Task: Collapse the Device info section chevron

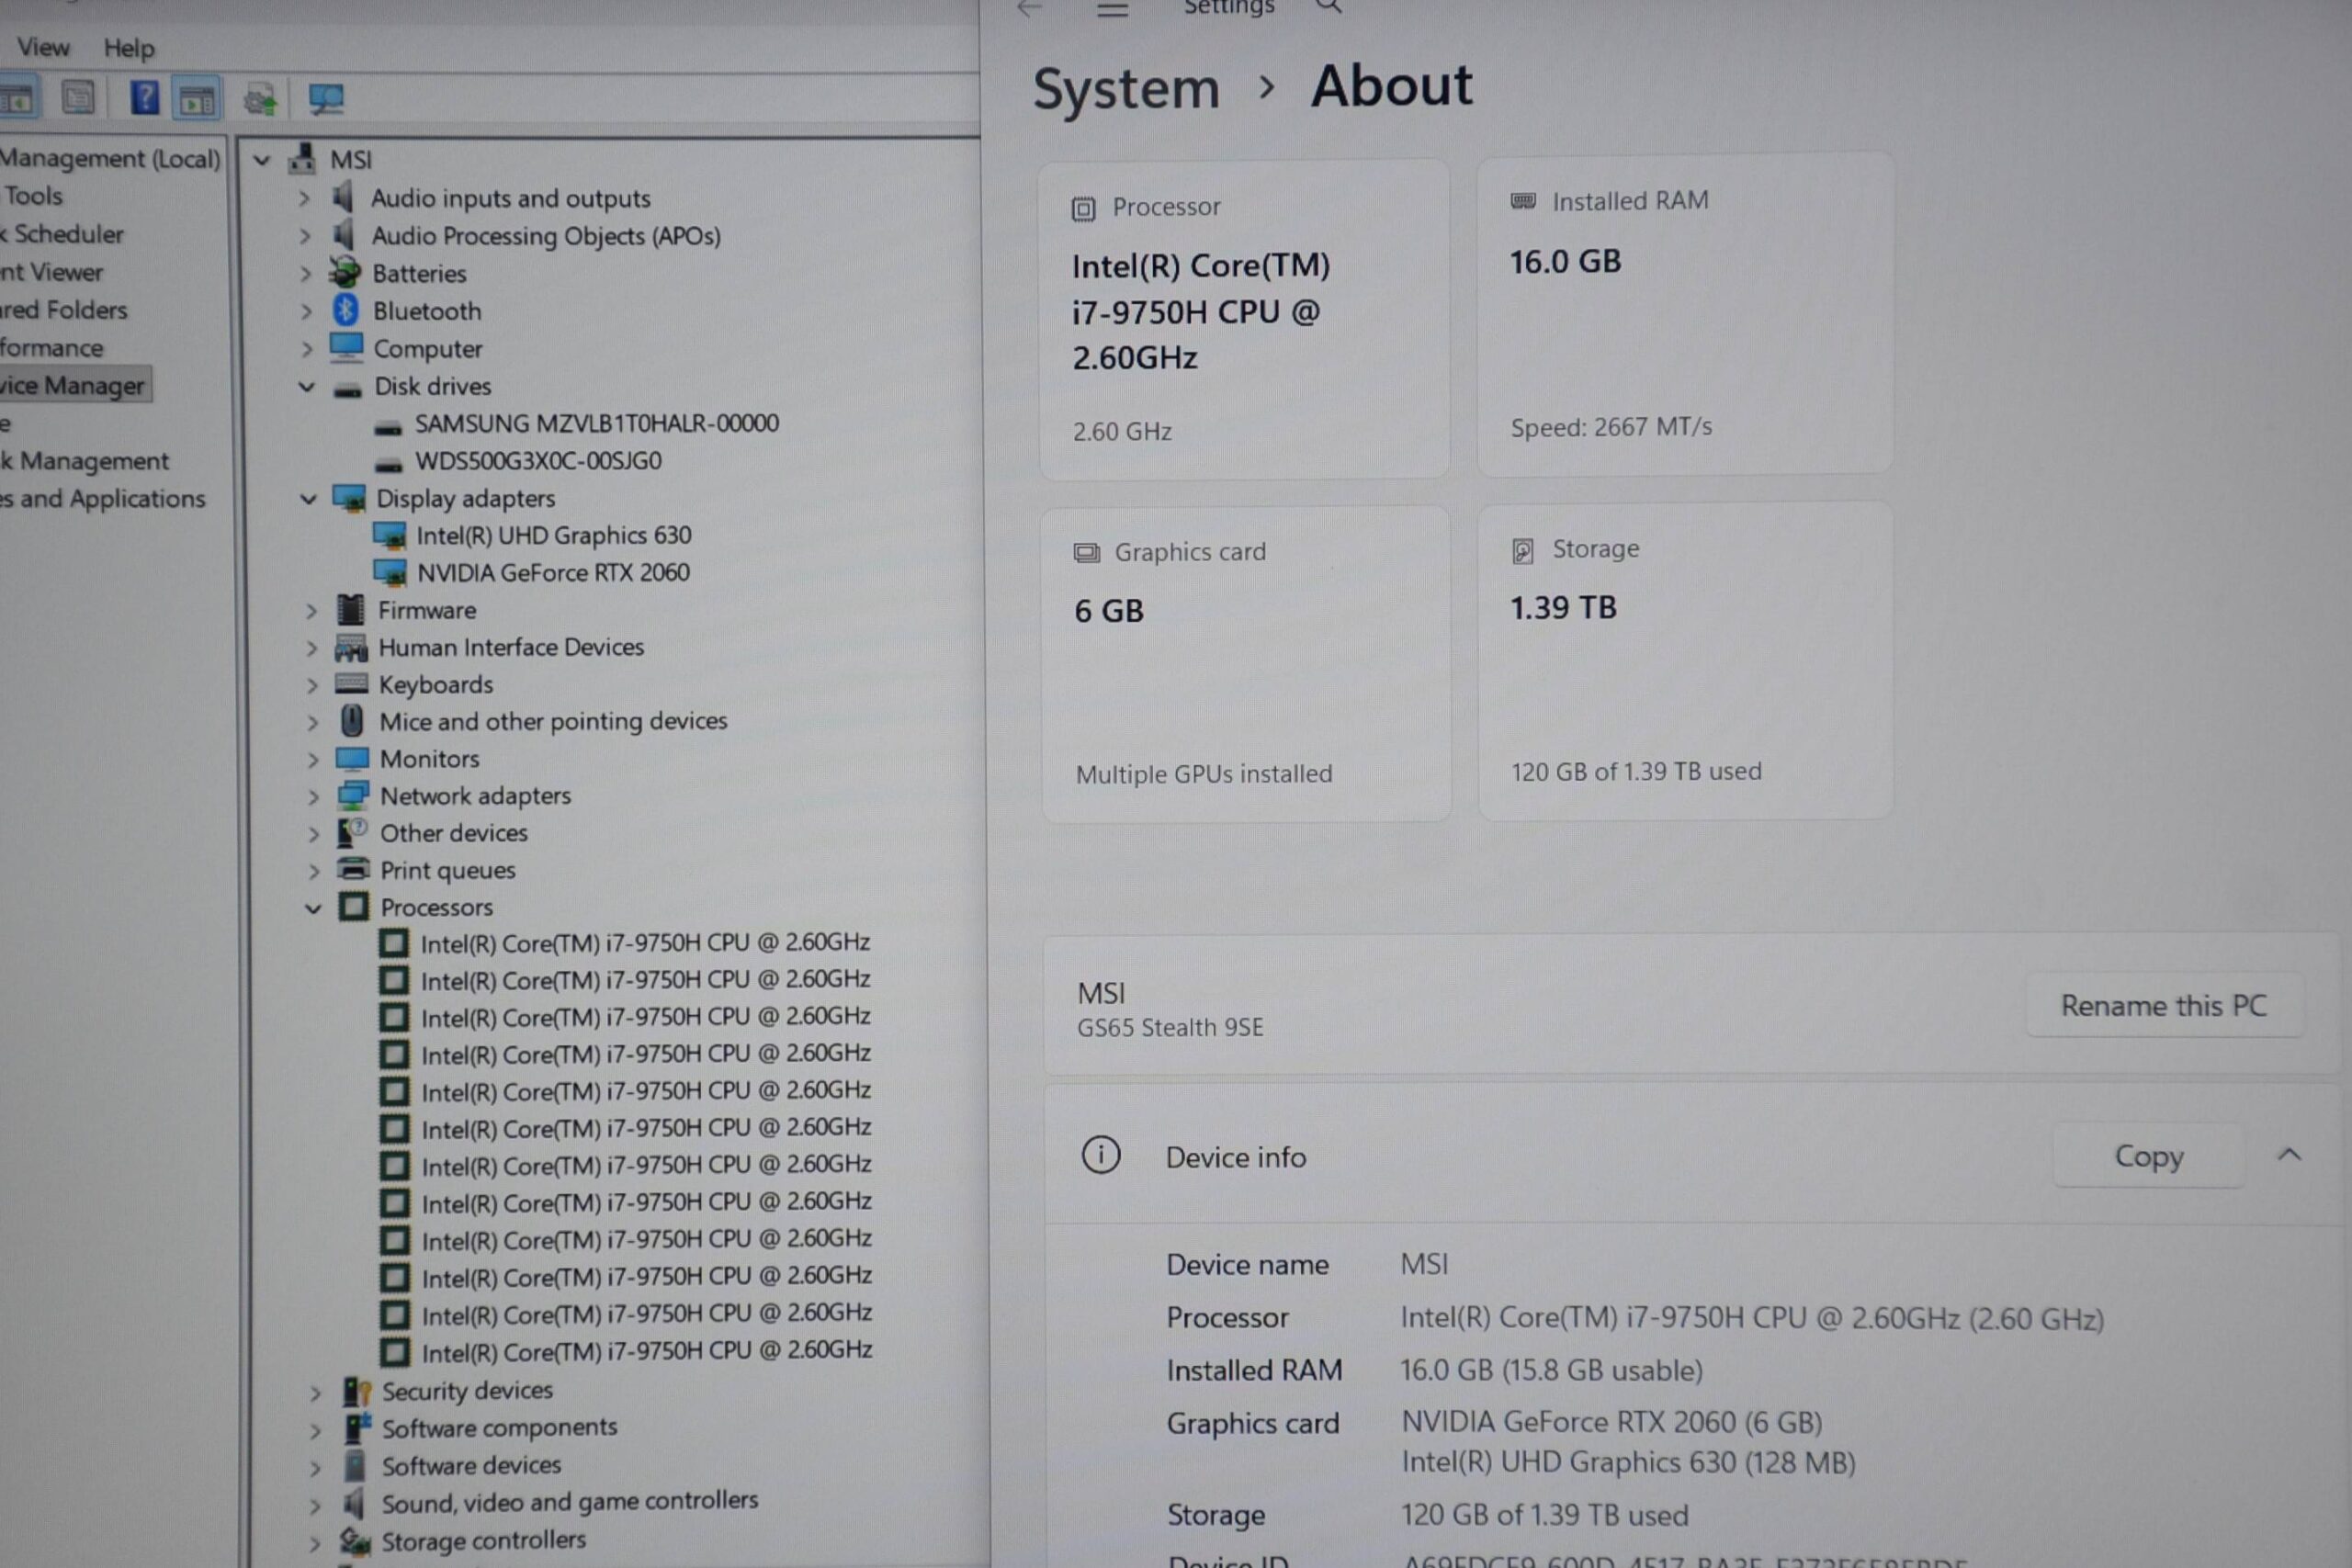Action: coord(2290,1155)
